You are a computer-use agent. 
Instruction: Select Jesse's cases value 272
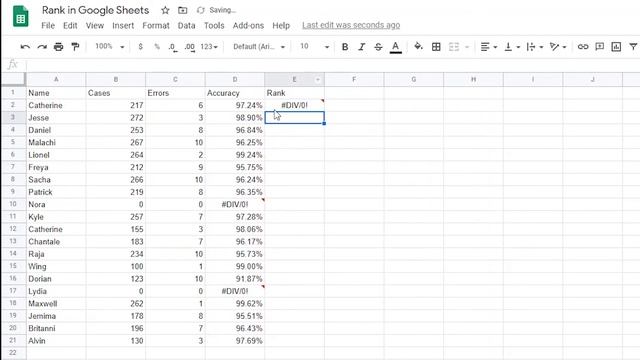(116, 118)
